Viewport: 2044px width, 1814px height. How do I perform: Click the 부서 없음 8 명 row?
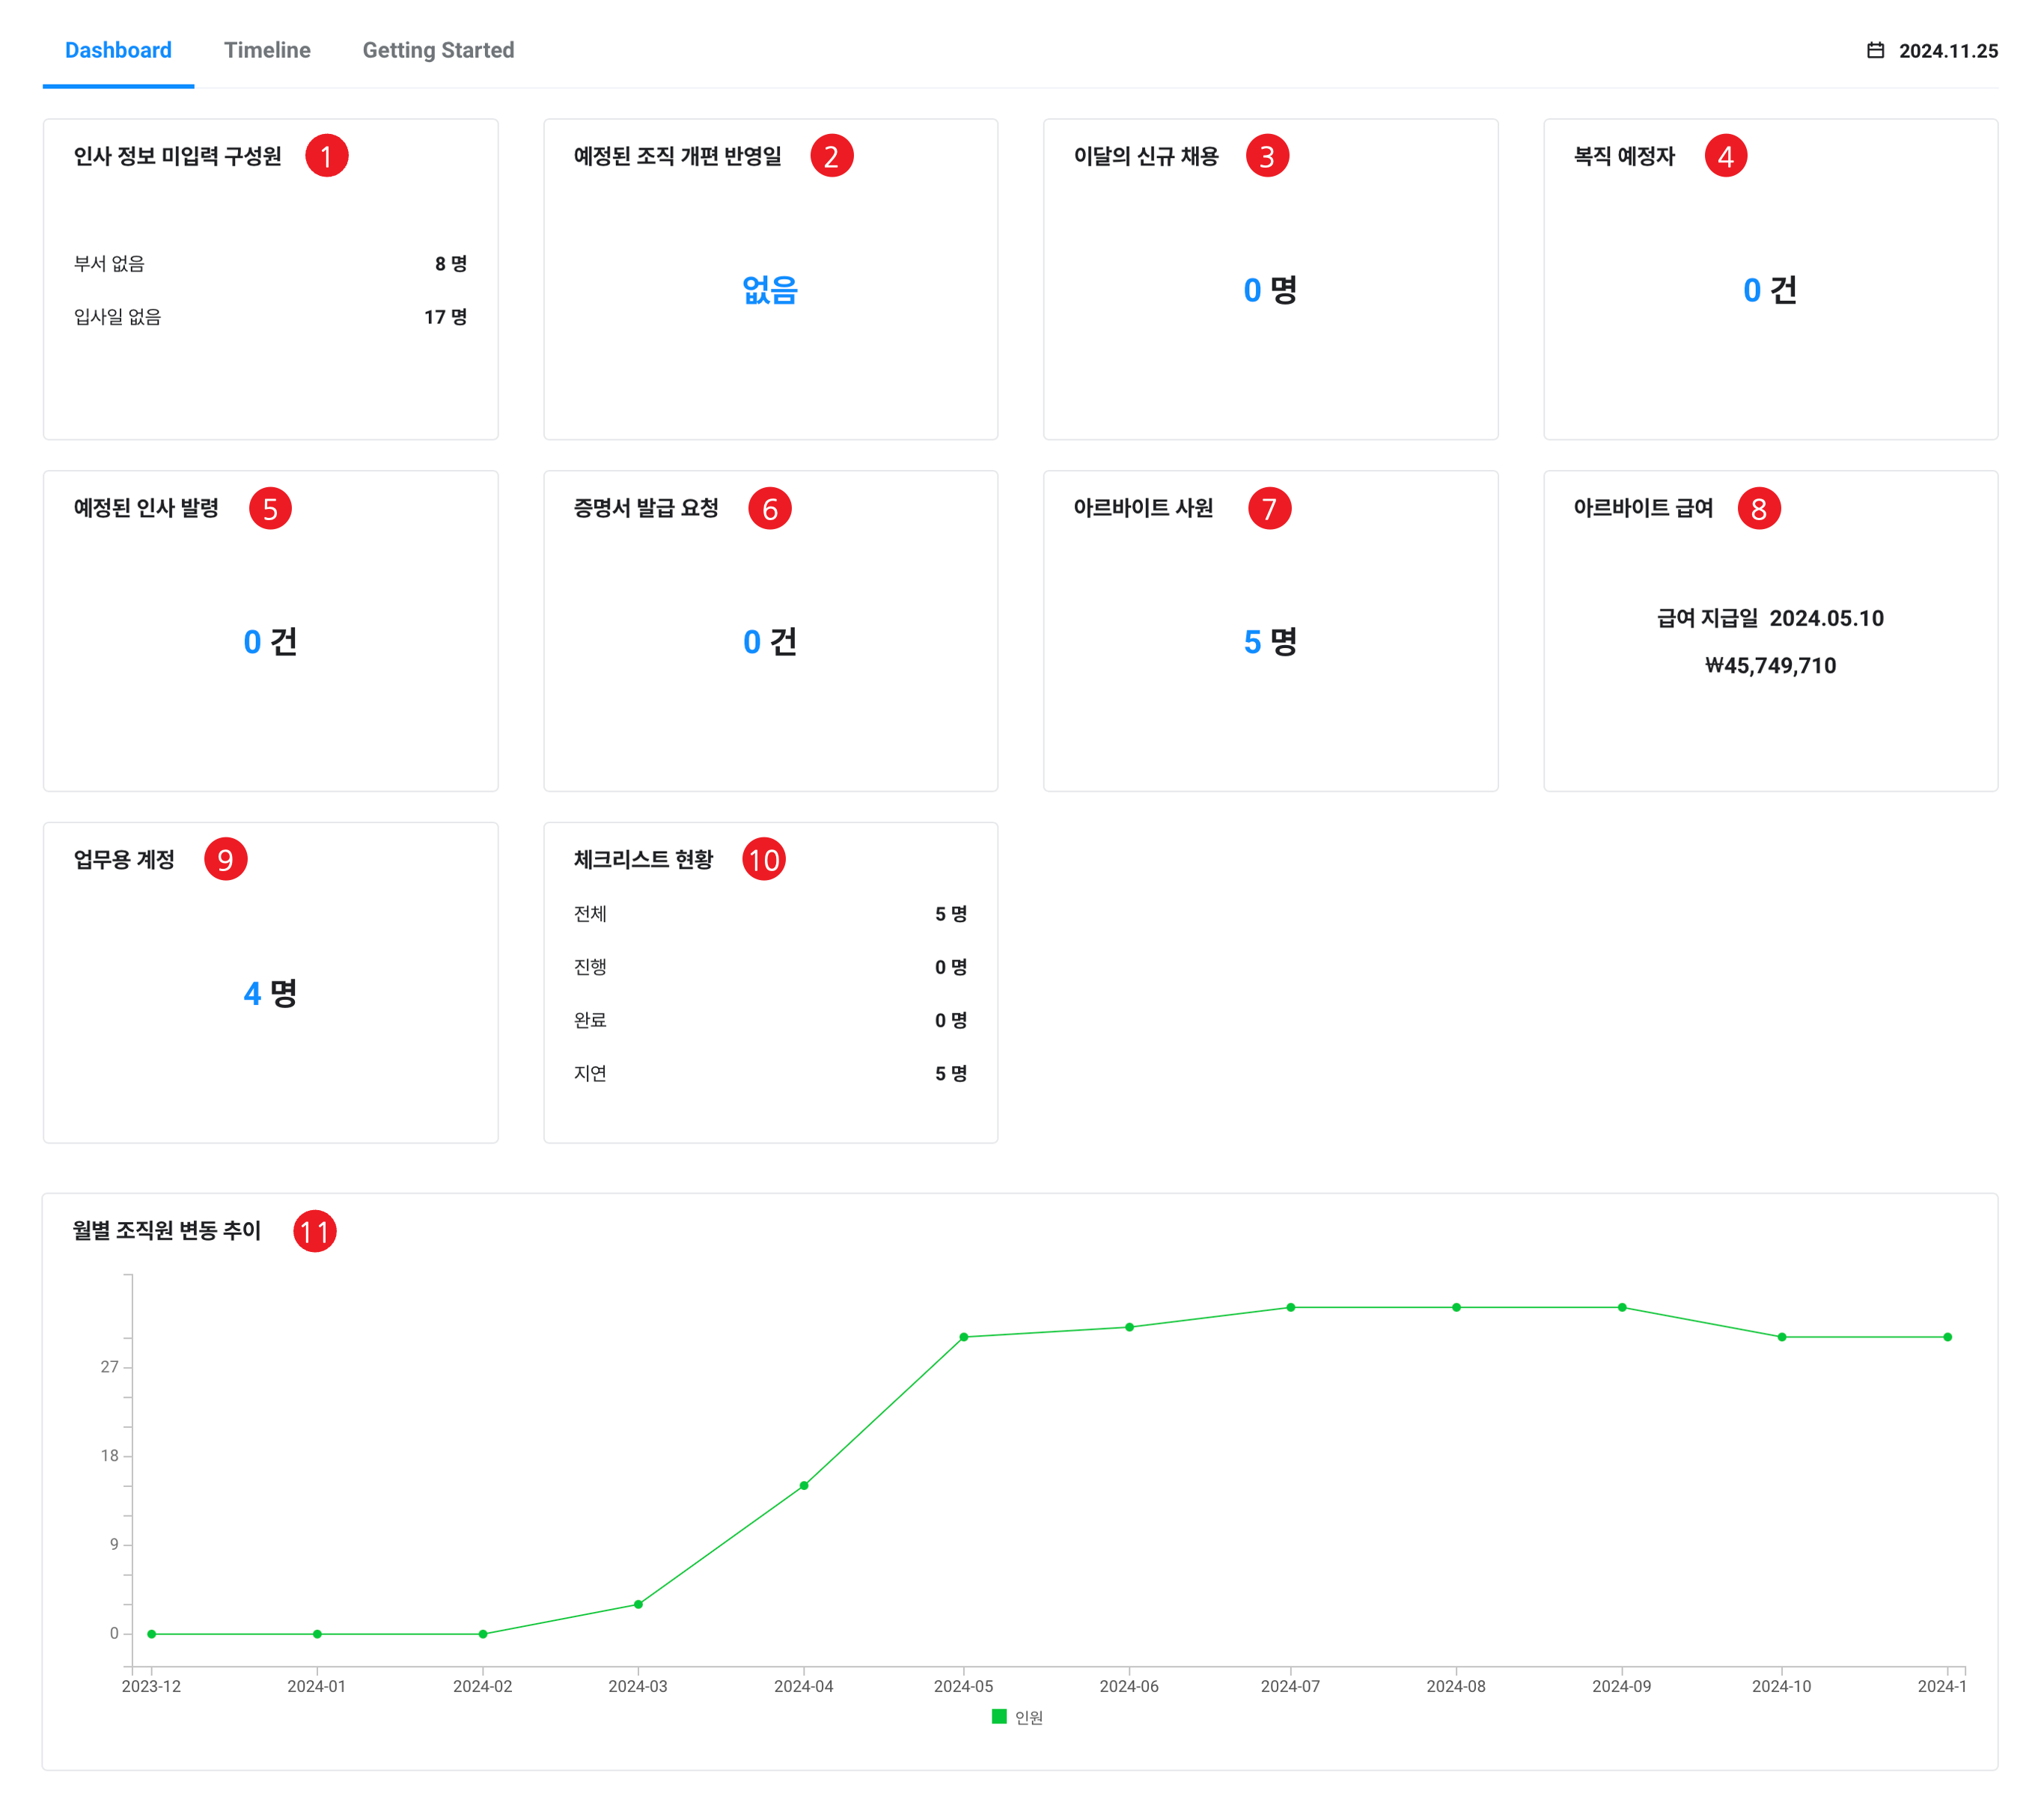(270, 263)
